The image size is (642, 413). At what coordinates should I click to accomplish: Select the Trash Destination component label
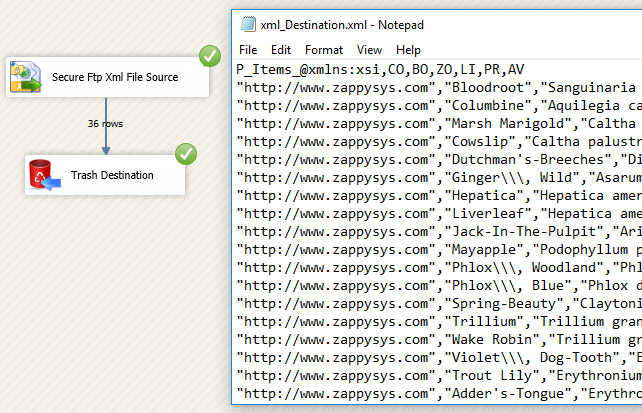point(112,175)
